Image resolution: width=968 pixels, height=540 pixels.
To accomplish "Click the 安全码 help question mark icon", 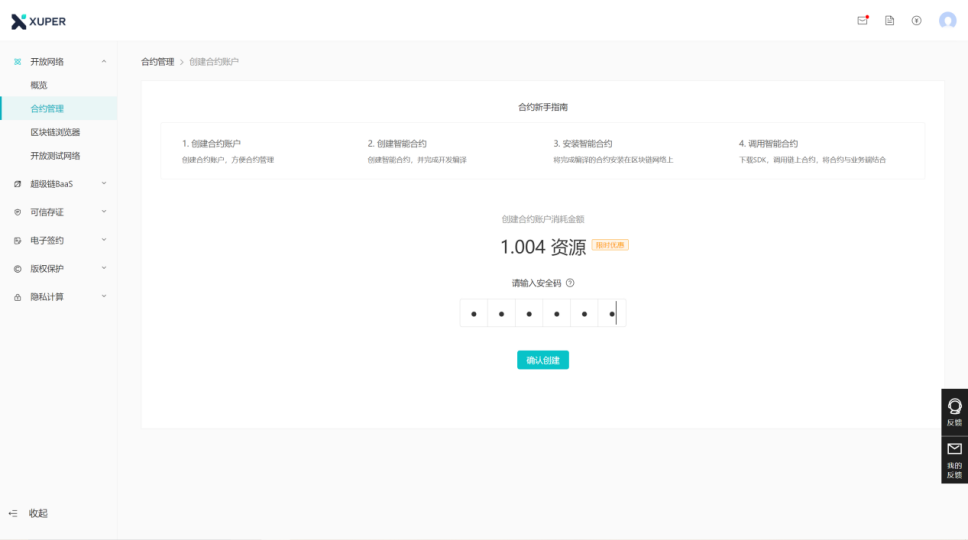I will pyautogui.click(x=570, y=283).
